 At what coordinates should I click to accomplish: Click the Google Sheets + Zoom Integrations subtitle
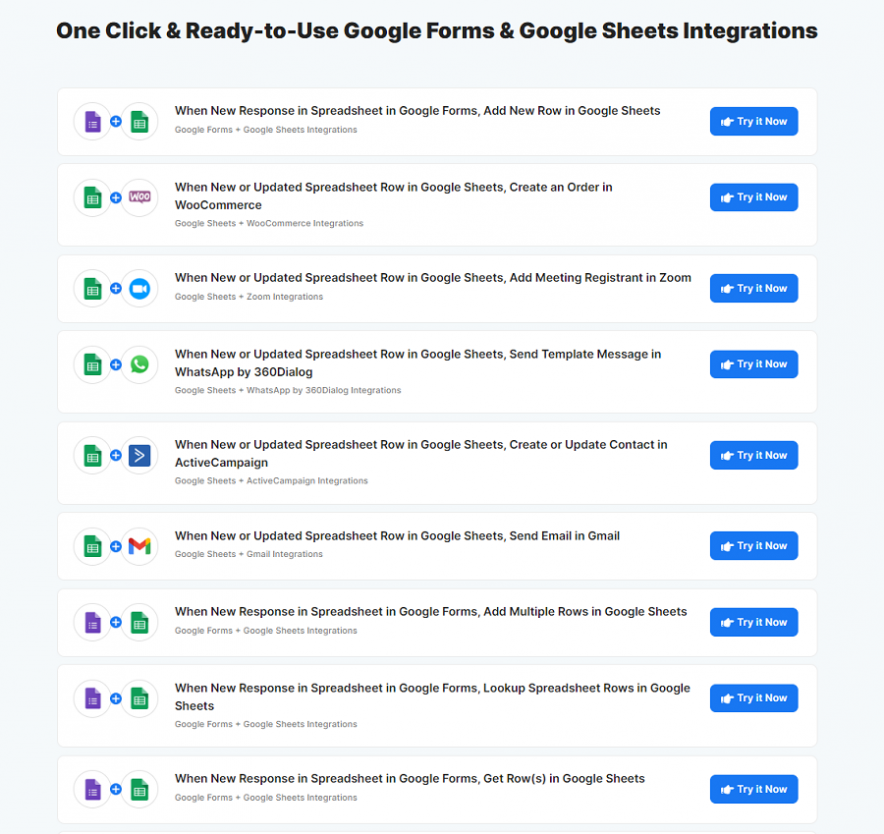249,297
